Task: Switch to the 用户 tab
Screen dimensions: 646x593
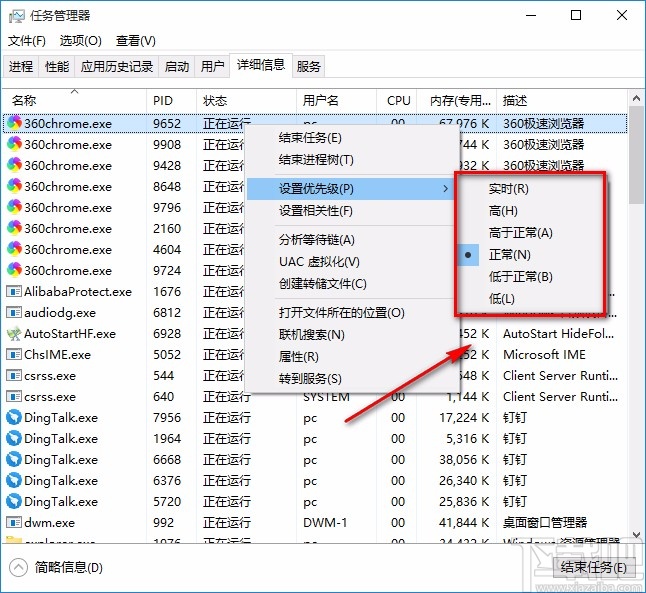Action: point(212,66)
